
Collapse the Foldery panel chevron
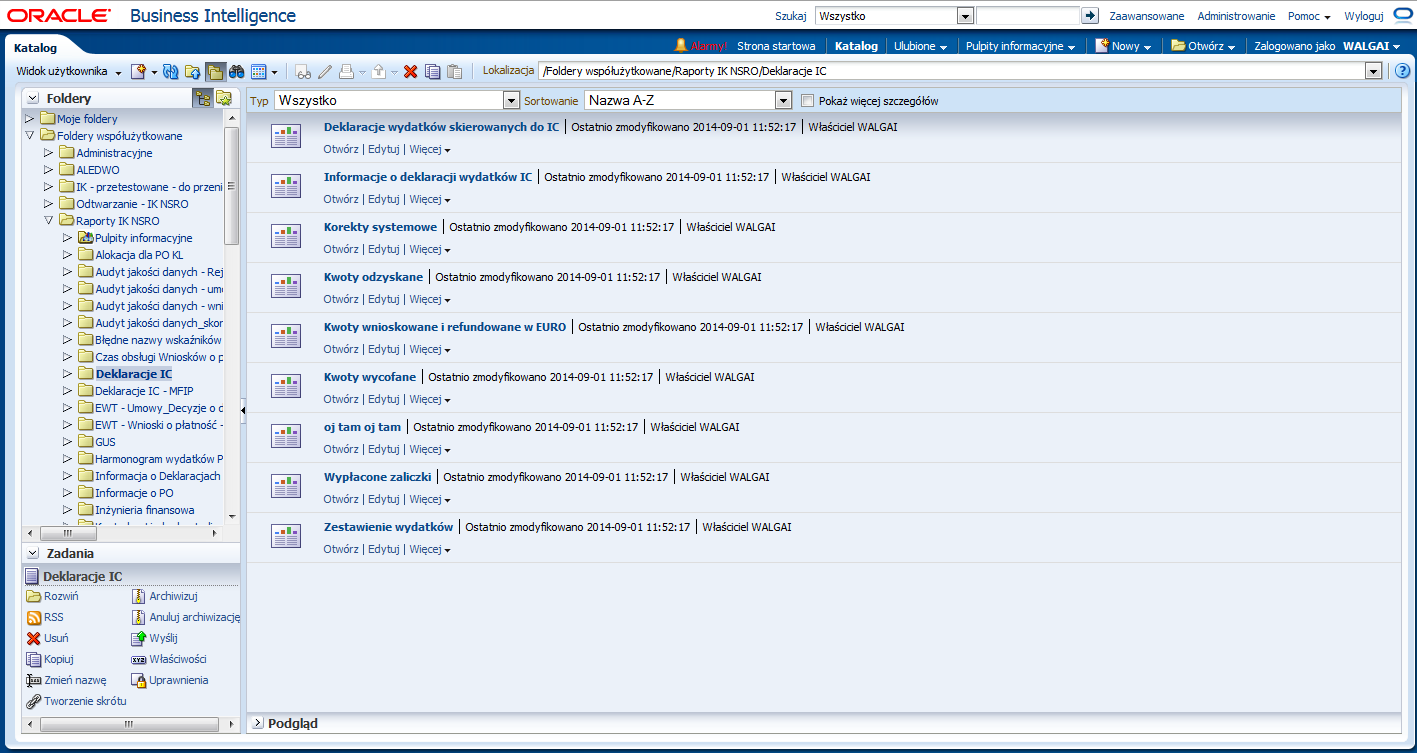(x=33, y=98)
